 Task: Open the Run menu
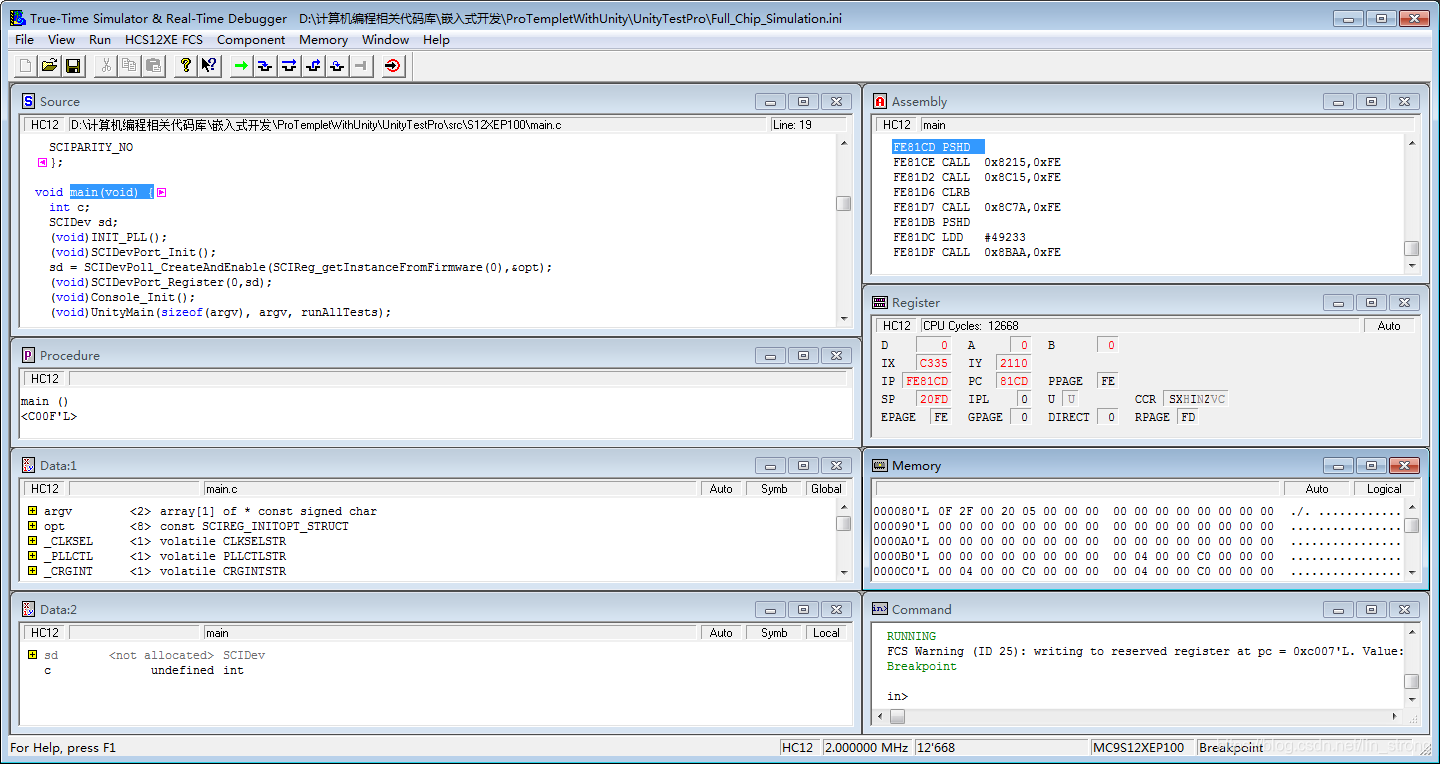100,40
